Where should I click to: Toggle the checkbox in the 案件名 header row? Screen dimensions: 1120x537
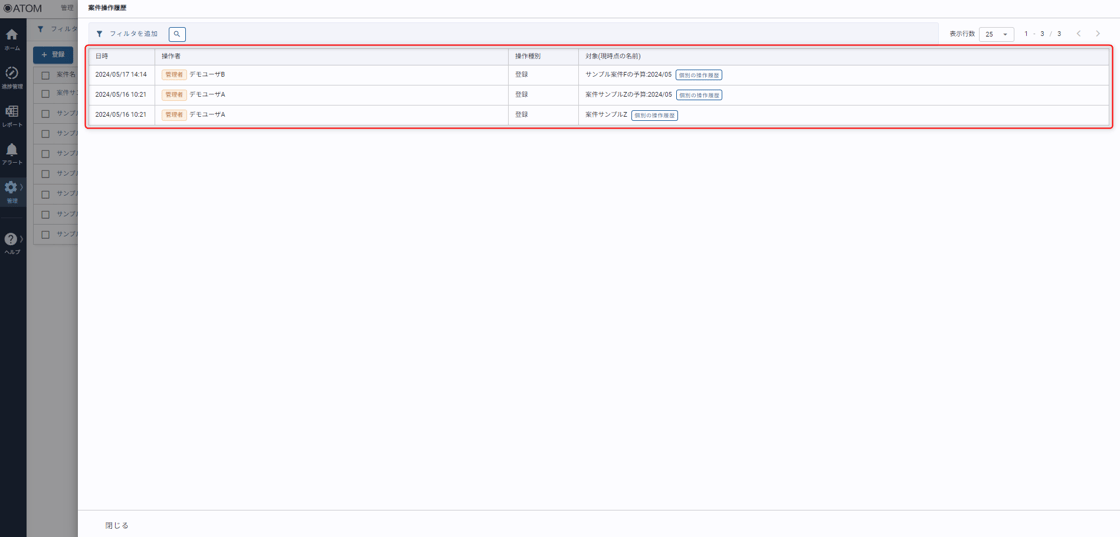pyautogui.click(x=45, y=75)
